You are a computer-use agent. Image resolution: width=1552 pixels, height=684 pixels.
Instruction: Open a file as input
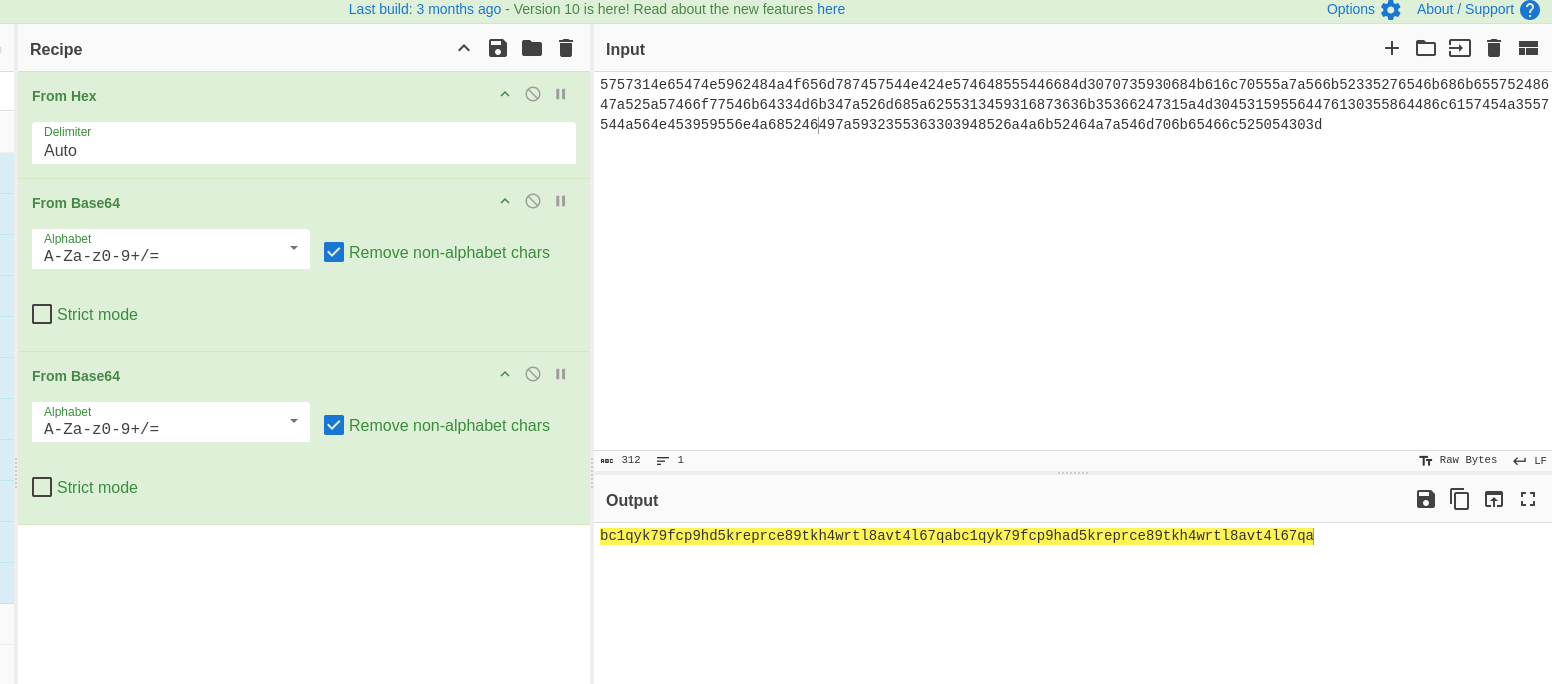tap(1425, 48)
